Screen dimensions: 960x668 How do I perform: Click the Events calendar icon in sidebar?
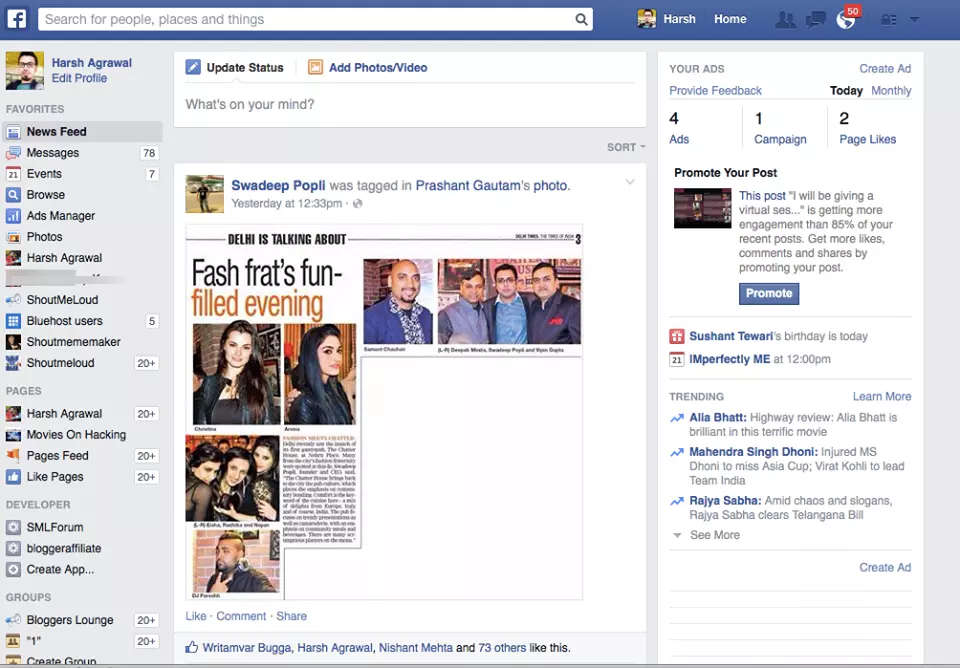pos(13,174)
